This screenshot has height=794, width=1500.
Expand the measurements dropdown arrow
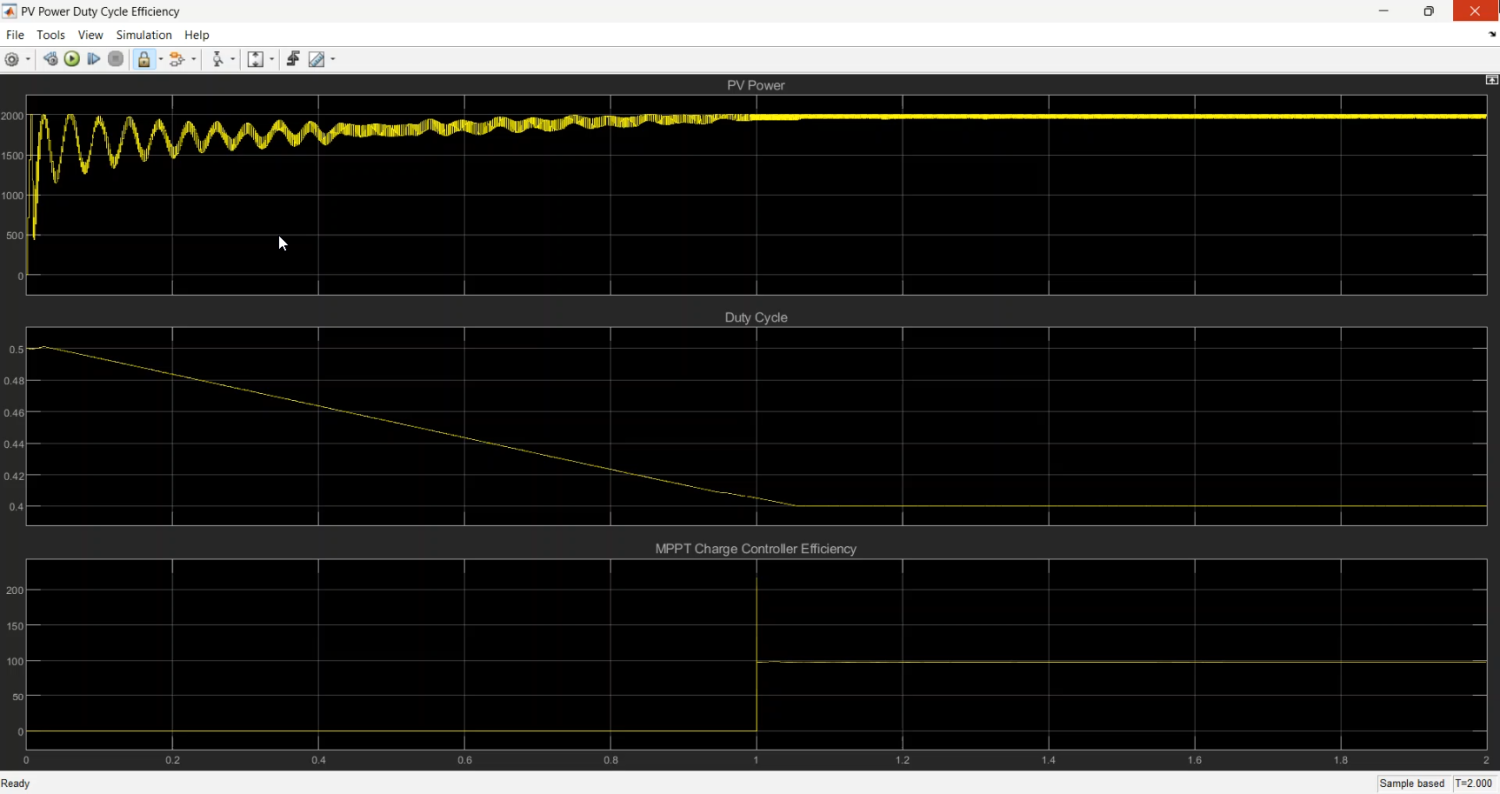click(x=333, y=59)
